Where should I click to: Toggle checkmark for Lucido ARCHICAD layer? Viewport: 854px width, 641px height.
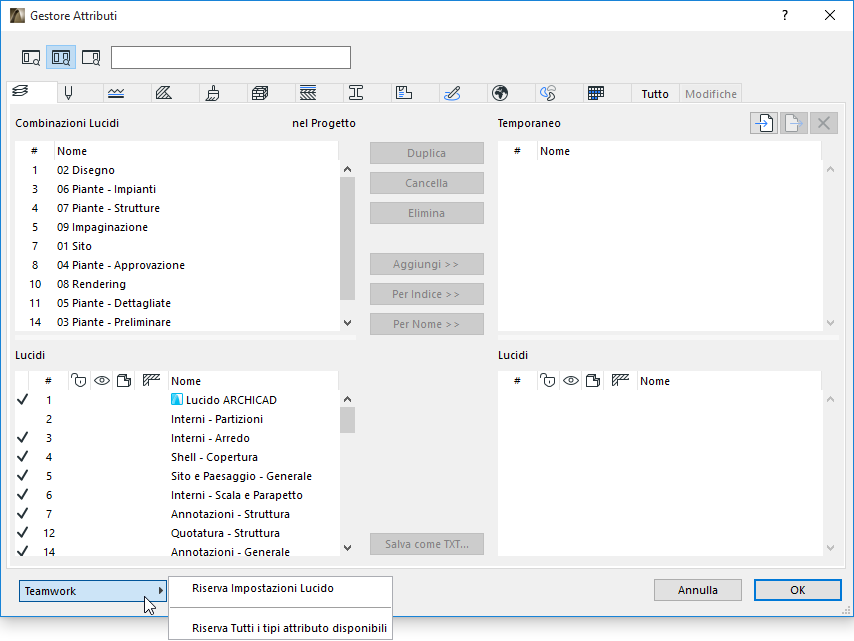(x=22, y=400)
